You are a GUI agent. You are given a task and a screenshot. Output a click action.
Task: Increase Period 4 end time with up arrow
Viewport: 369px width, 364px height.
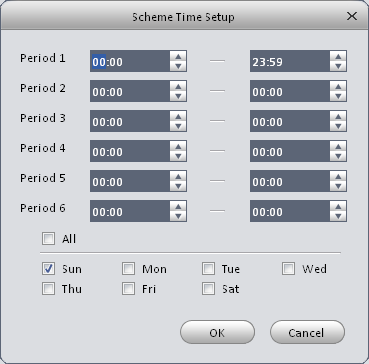pos(338,146)
